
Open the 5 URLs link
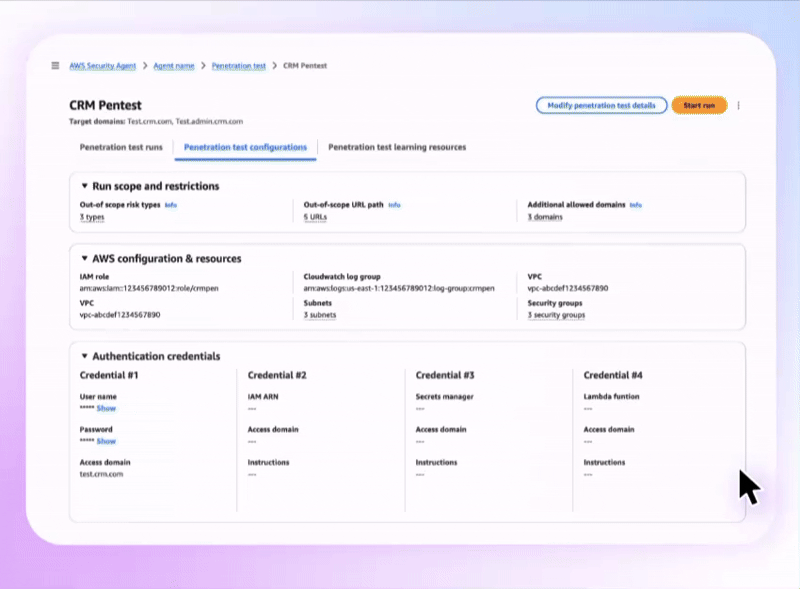coord(318,217)
